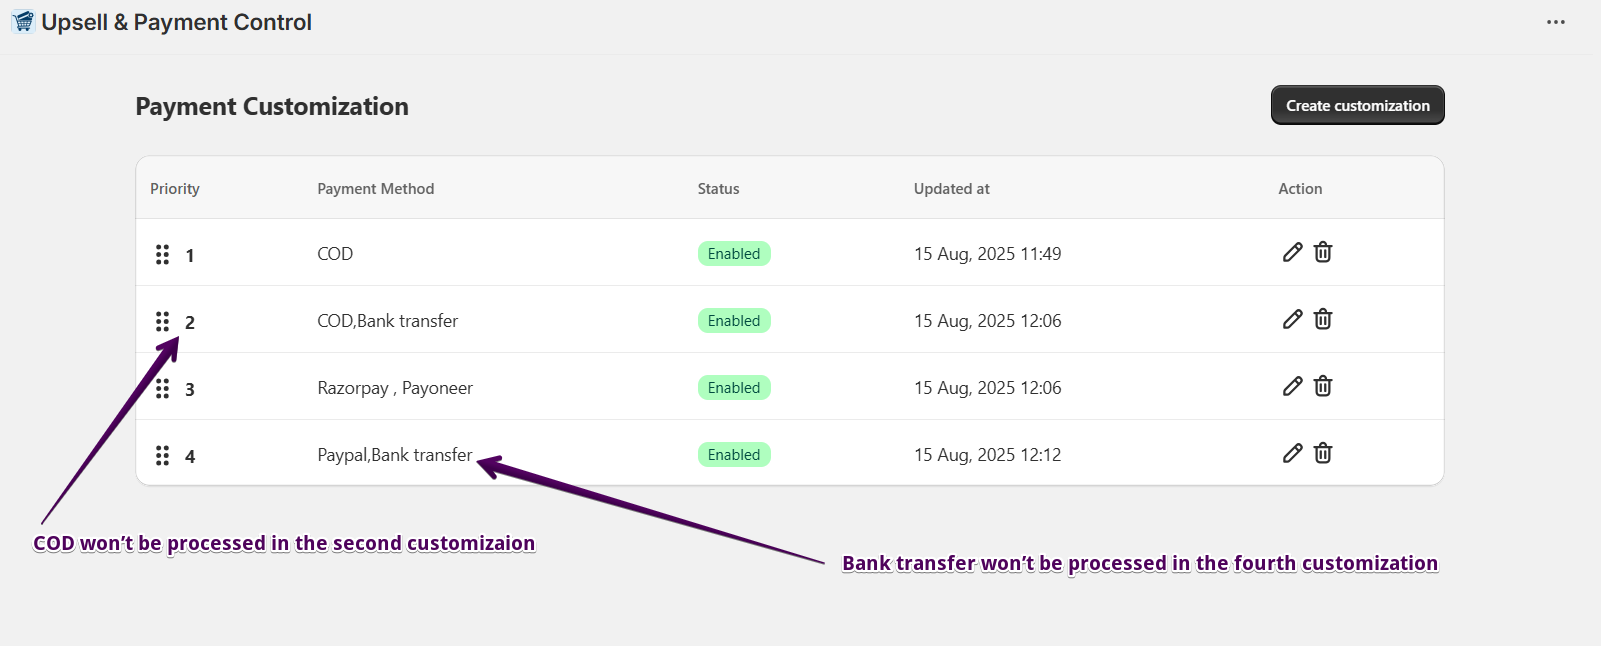The height and width of the screenshot is (646, 1601).
Task: Click Enabled badge in Razorpay, Payoneer row
Action: [734, 388]
